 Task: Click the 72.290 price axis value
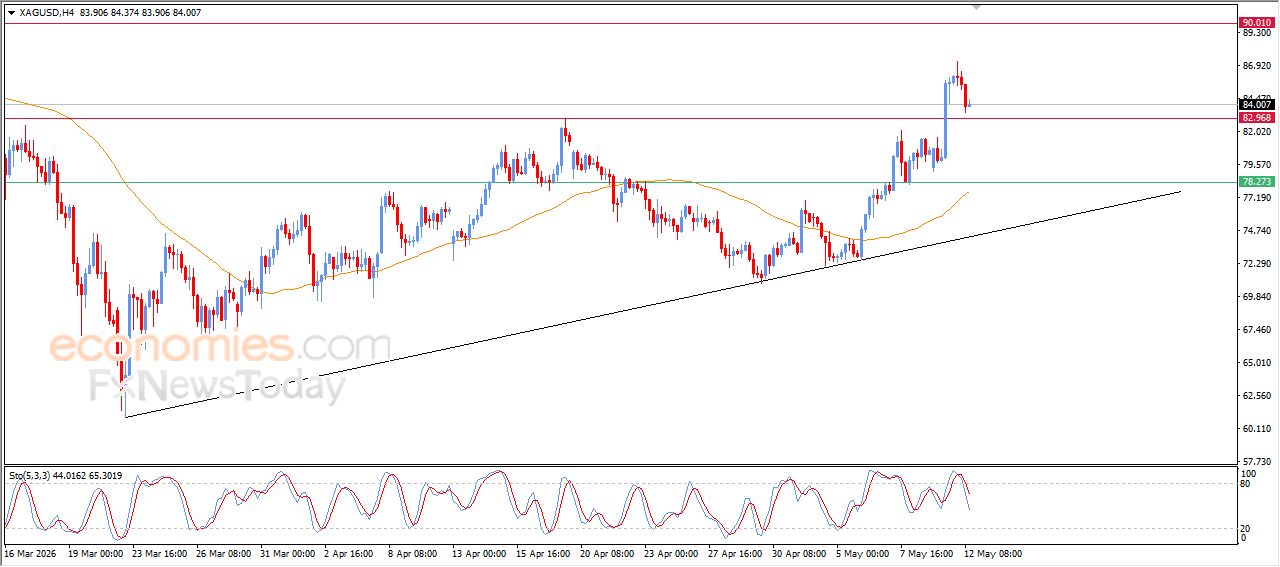(x=1256, y=263)
